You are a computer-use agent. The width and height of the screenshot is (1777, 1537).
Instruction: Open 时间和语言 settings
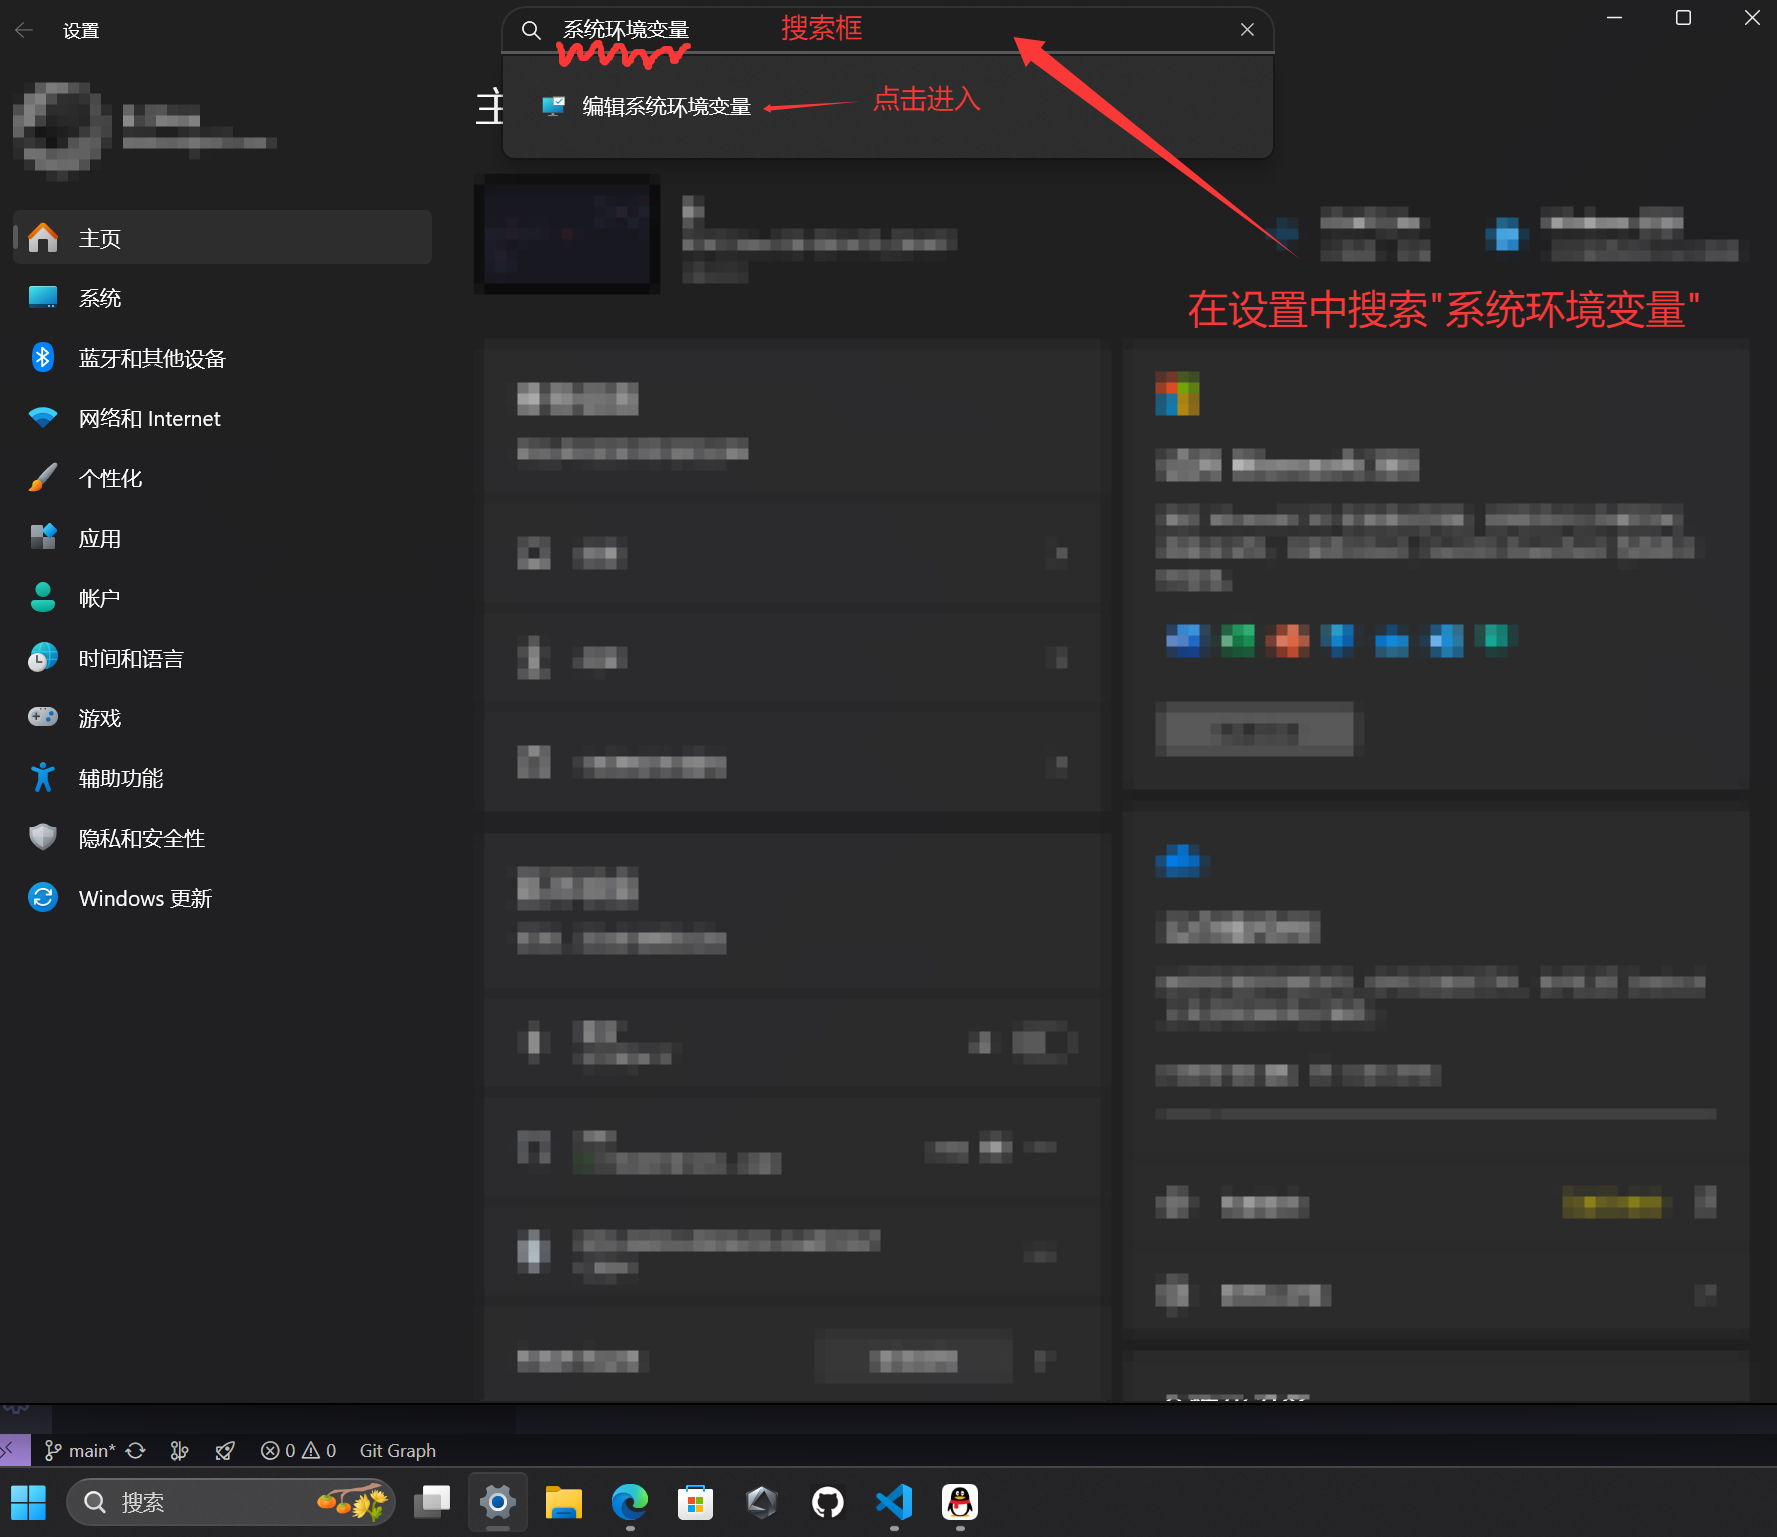131,658
